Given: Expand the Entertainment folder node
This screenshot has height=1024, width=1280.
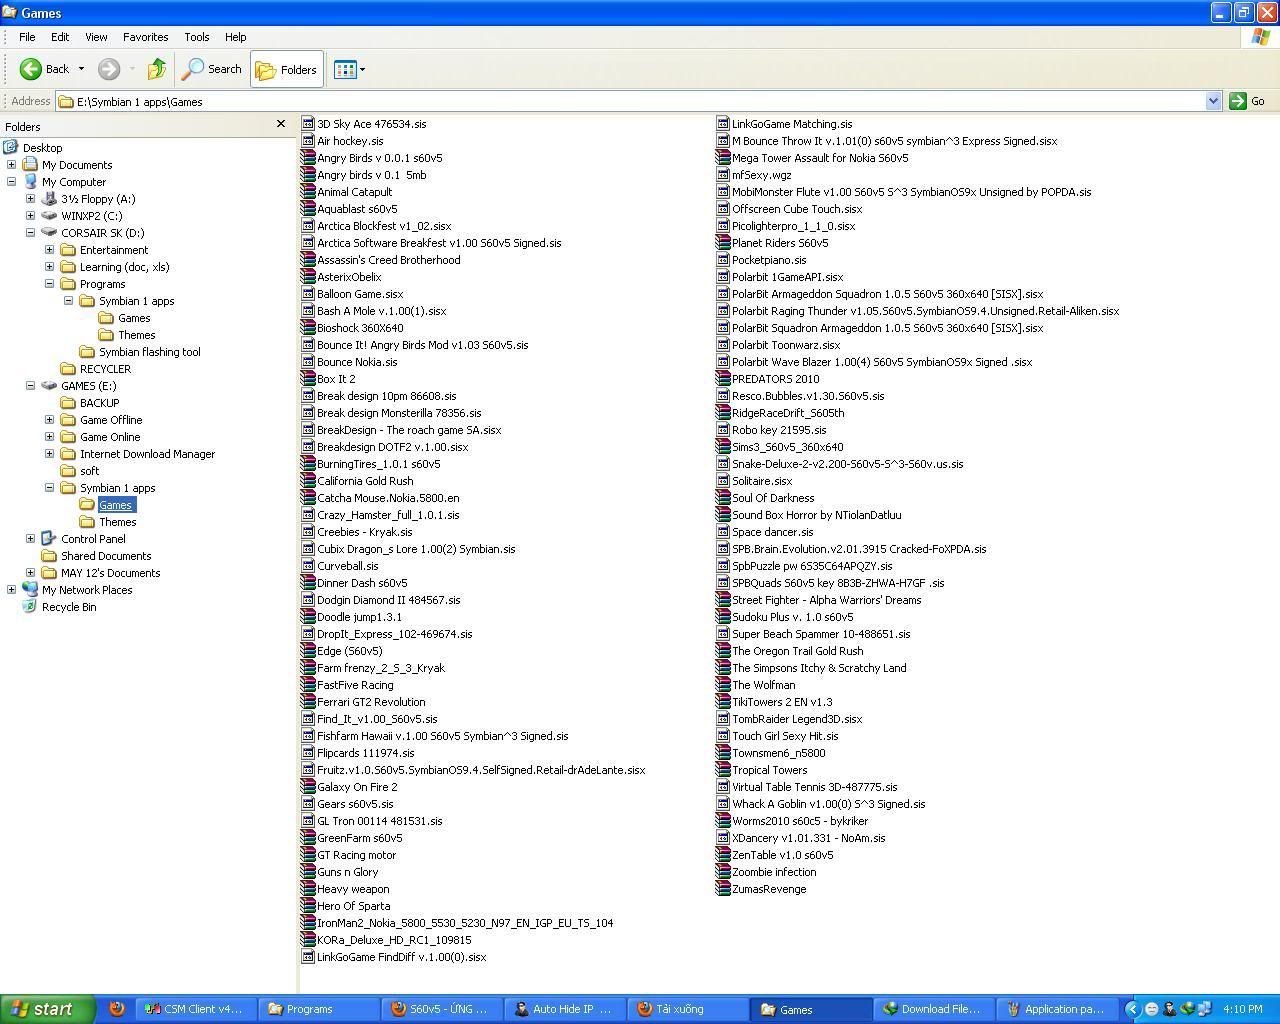Looking at the screenshot, I should [x=49, y=250].
